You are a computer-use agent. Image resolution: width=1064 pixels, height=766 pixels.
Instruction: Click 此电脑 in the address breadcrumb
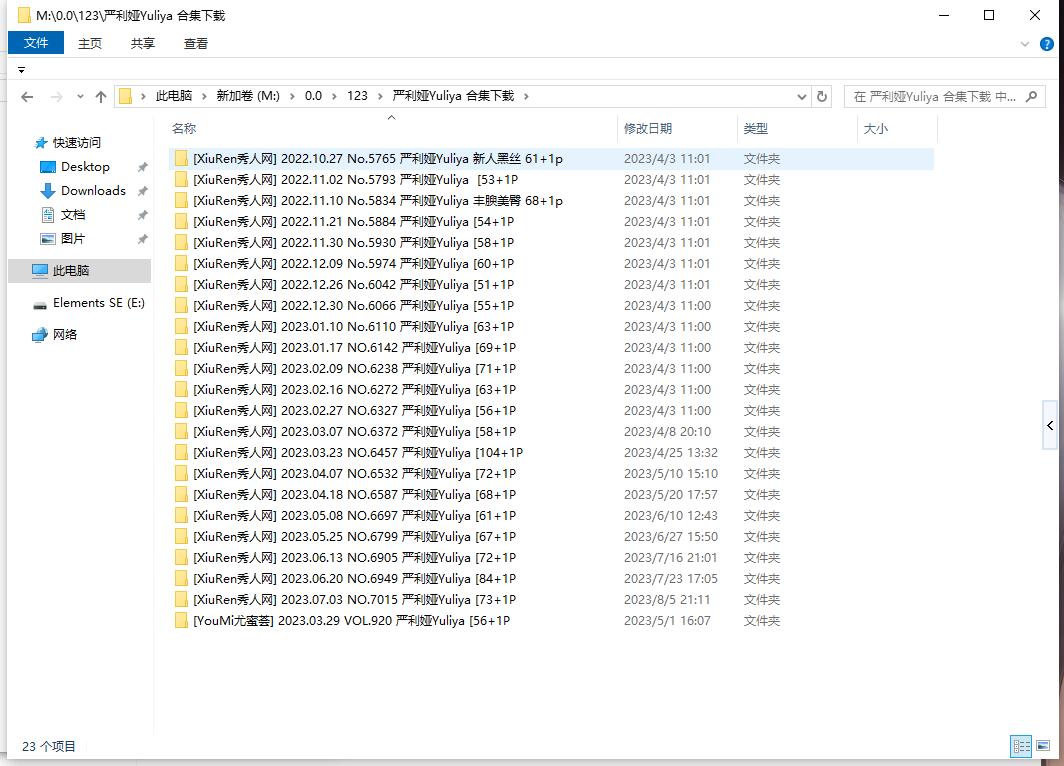tap(174, 96)
